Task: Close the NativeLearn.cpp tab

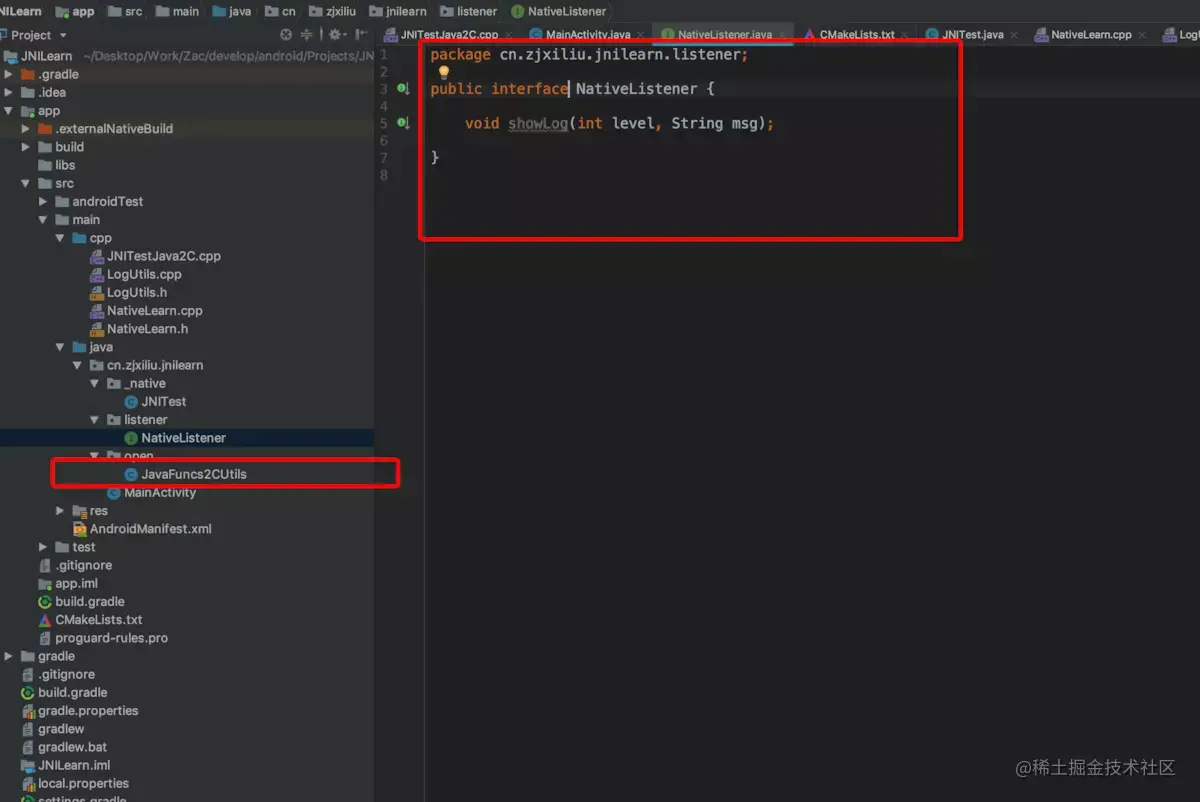Action: 1141,35
